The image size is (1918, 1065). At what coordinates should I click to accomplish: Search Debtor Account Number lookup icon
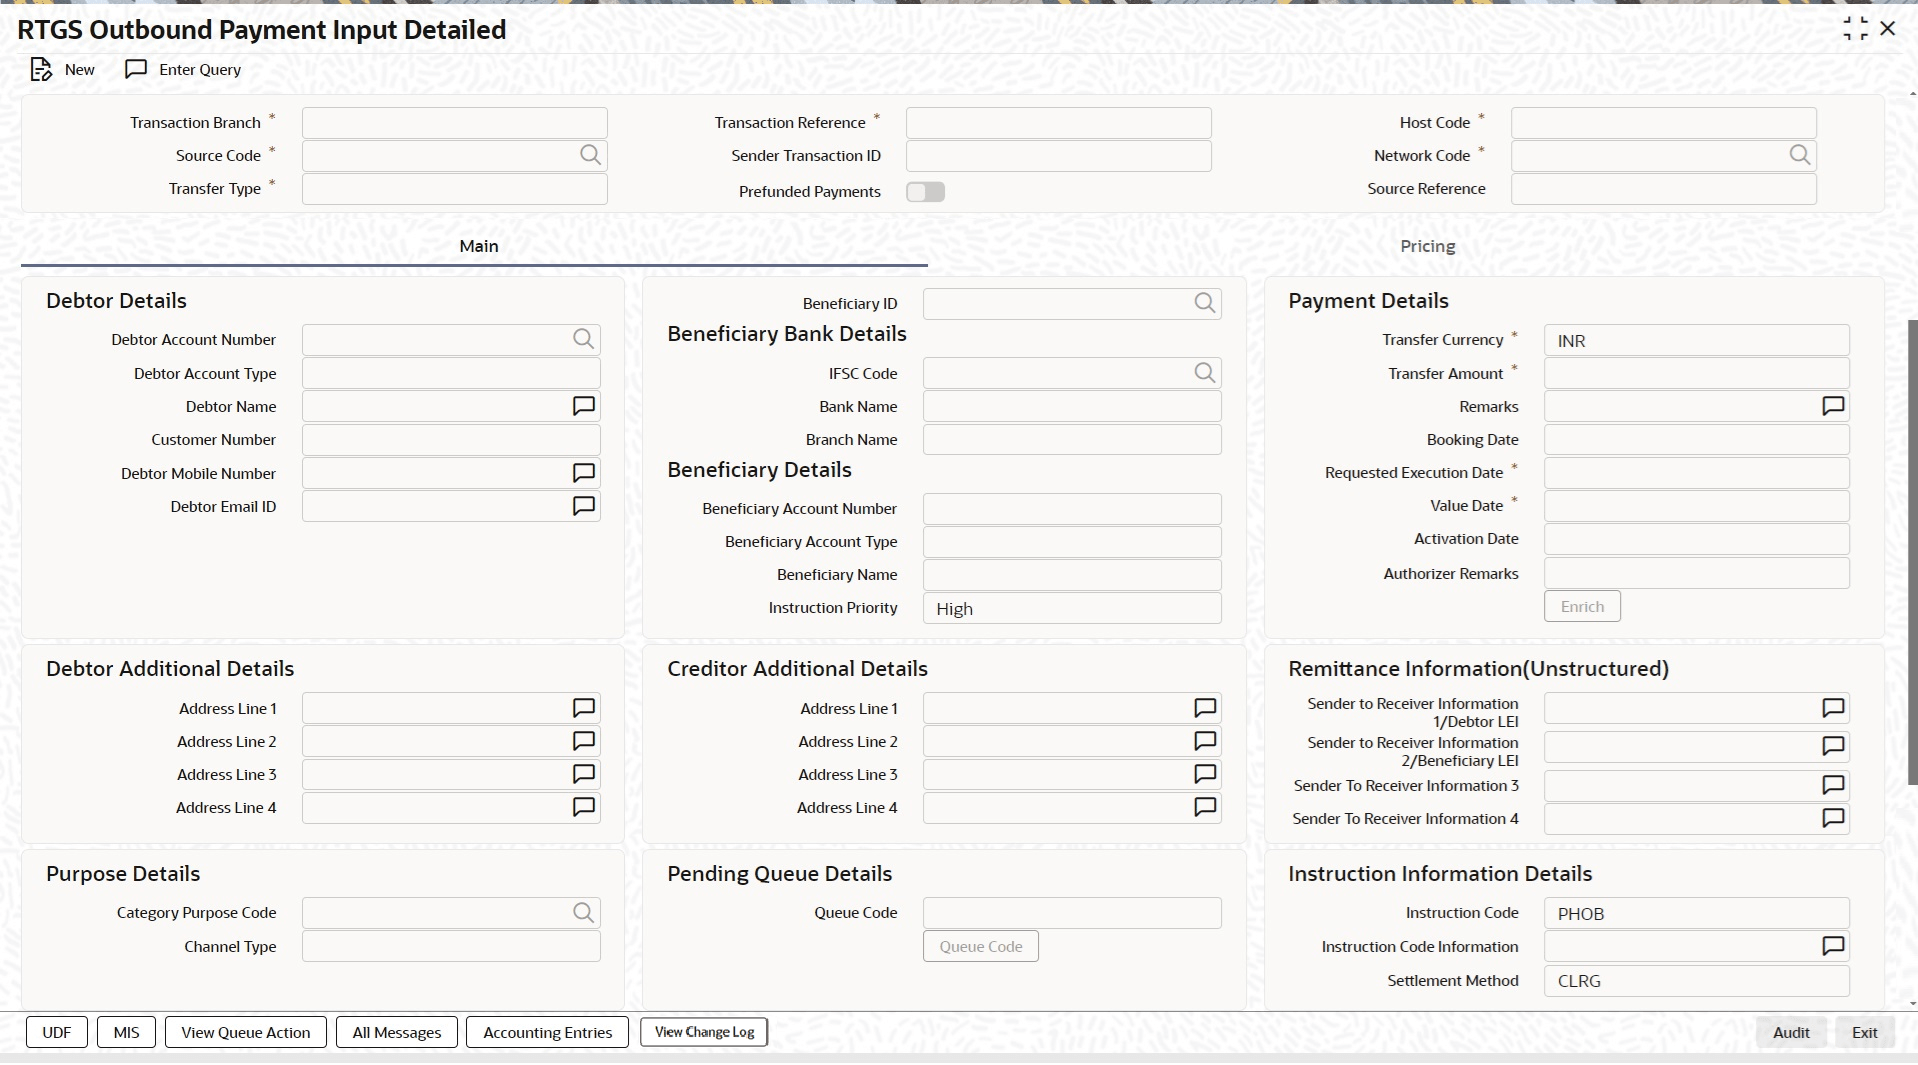[x=583, y=339]
